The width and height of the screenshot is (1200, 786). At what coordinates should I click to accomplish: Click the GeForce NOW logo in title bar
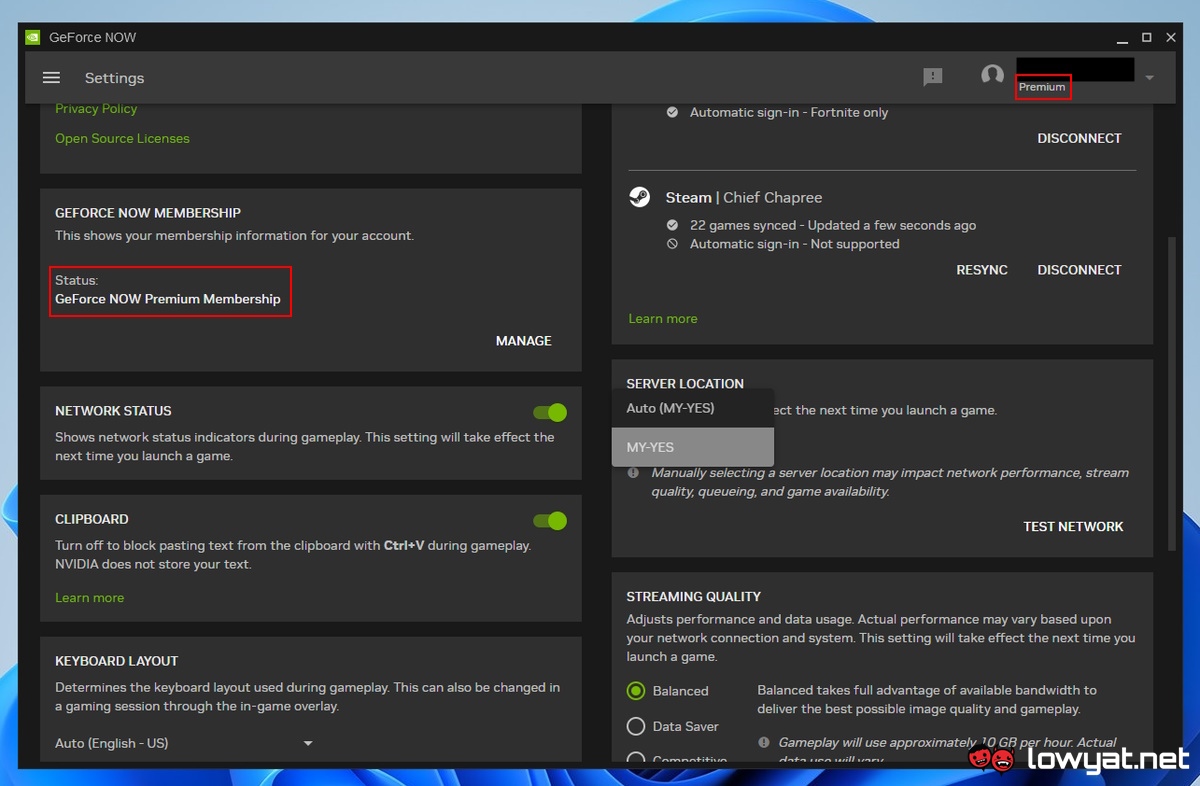pyautogui.click(x=33, y=37)
